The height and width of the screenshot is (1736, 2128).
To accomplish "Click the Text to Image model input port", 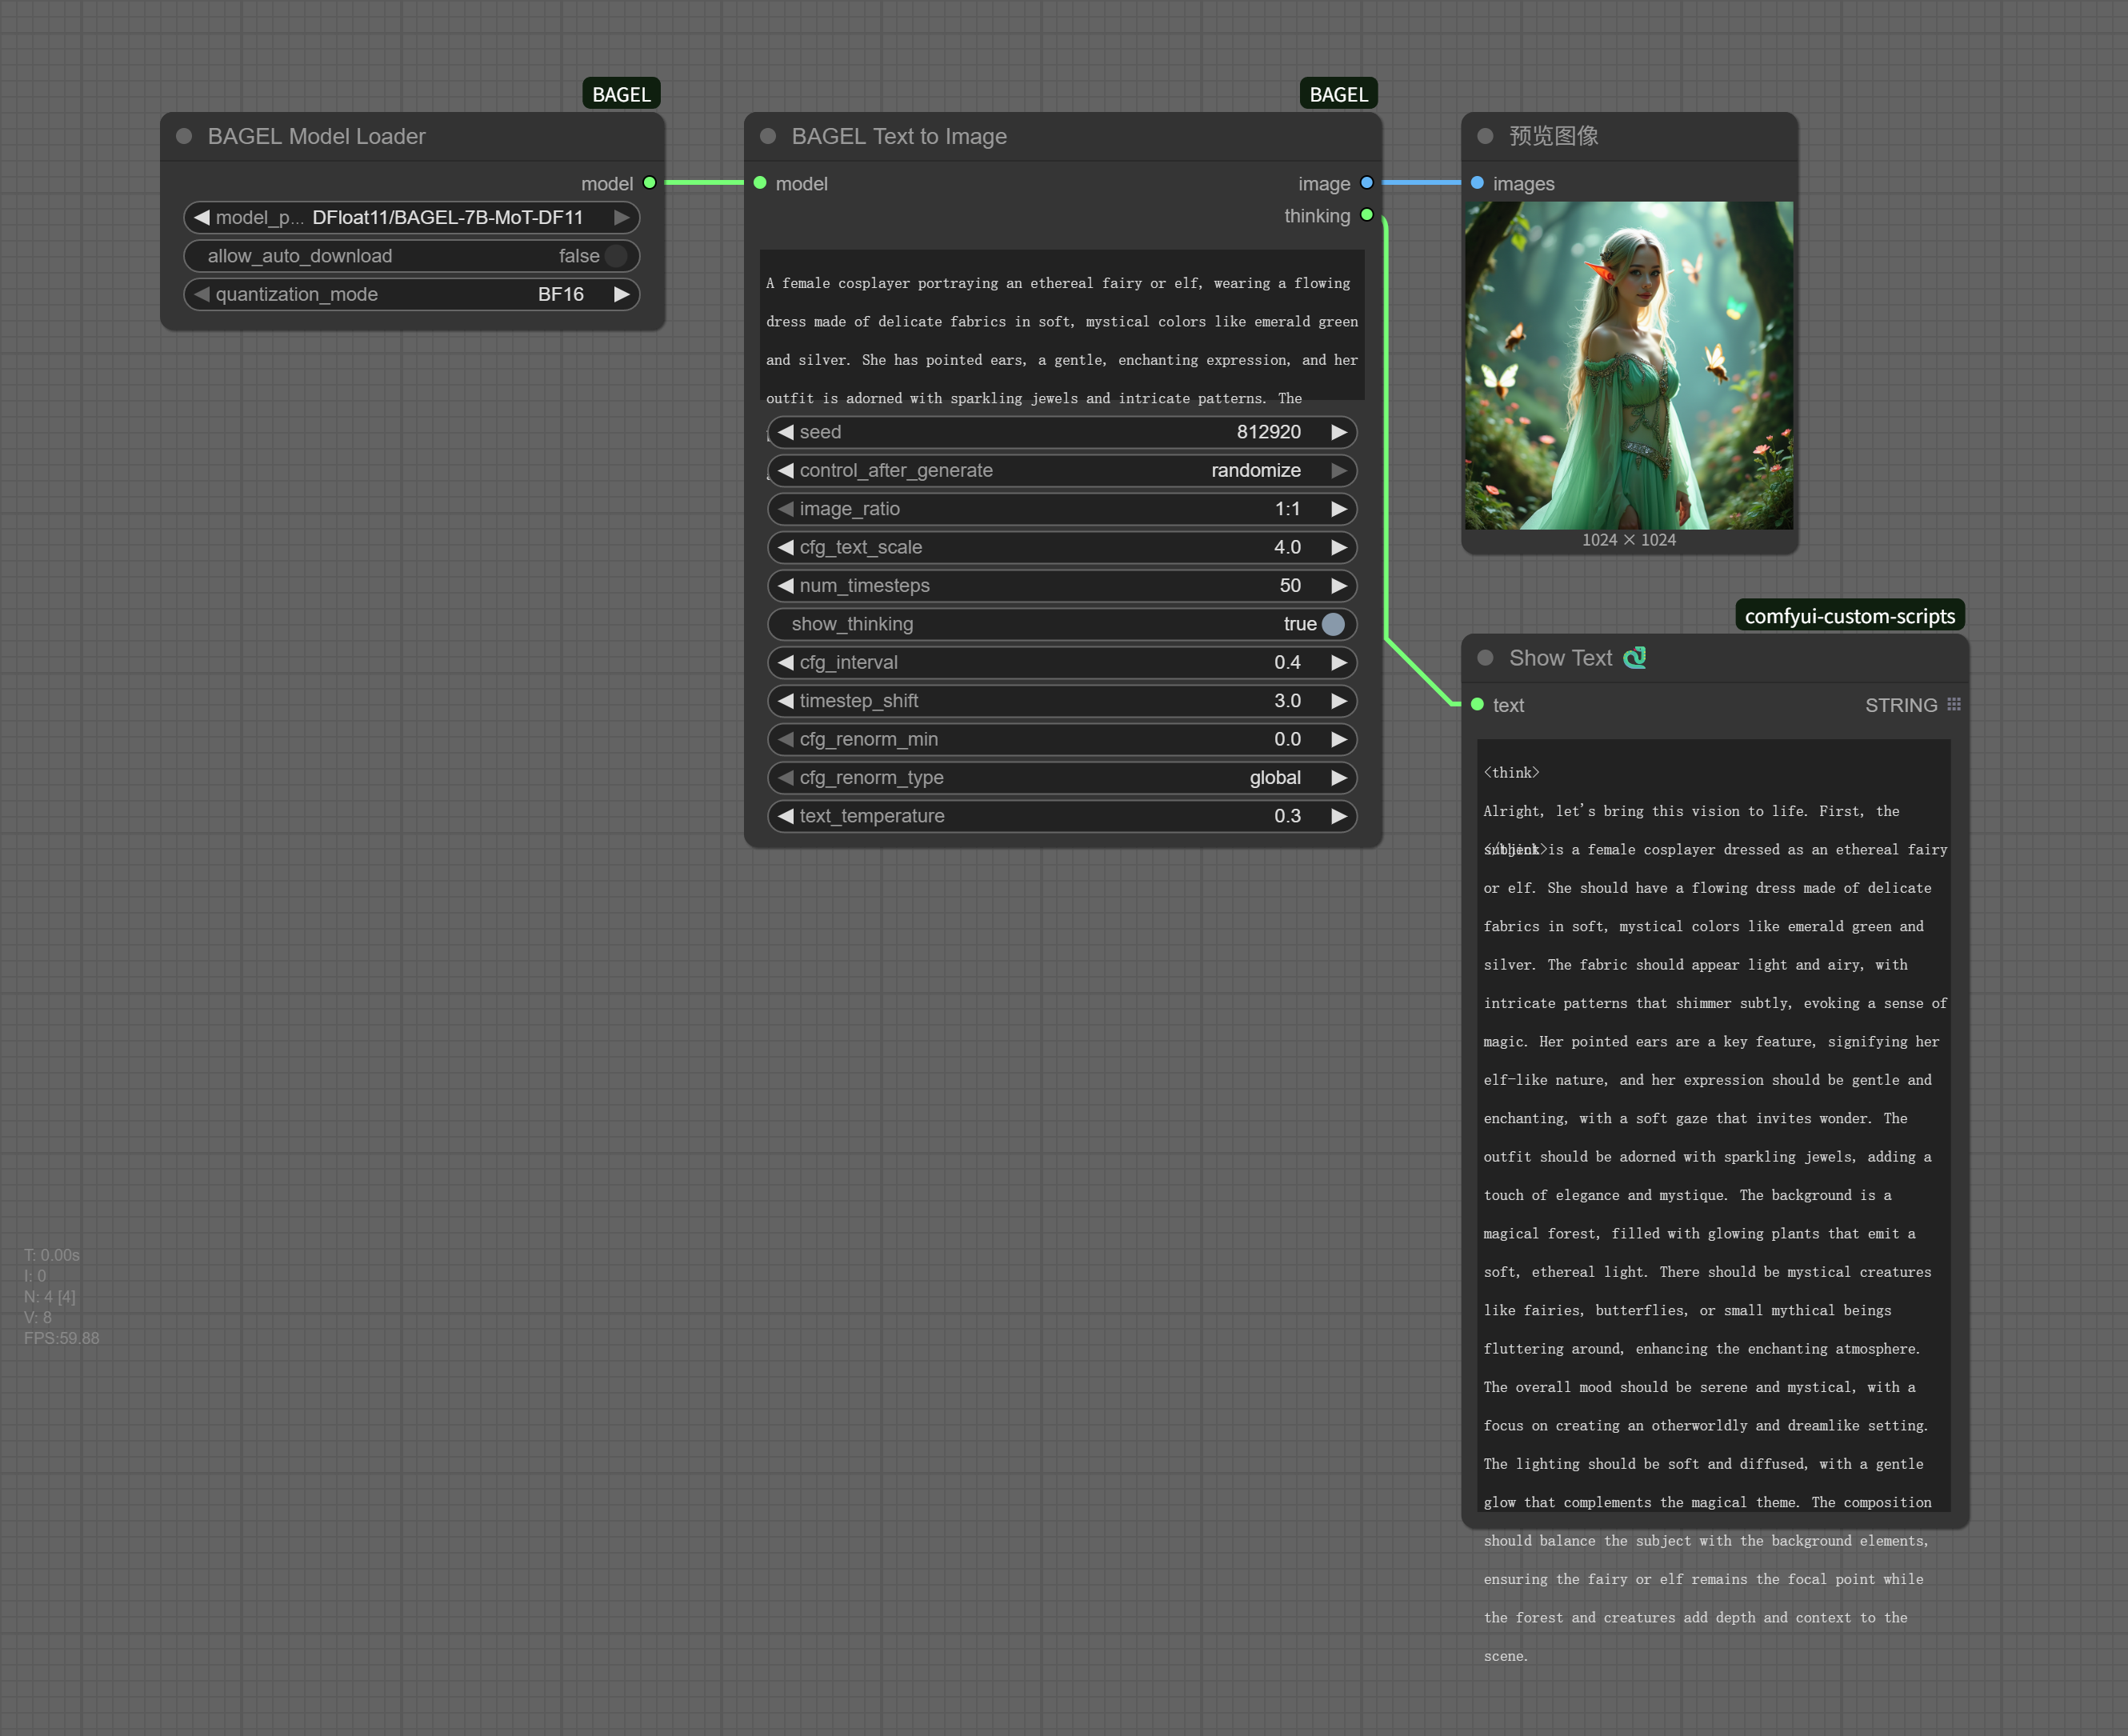I will 760,183.
